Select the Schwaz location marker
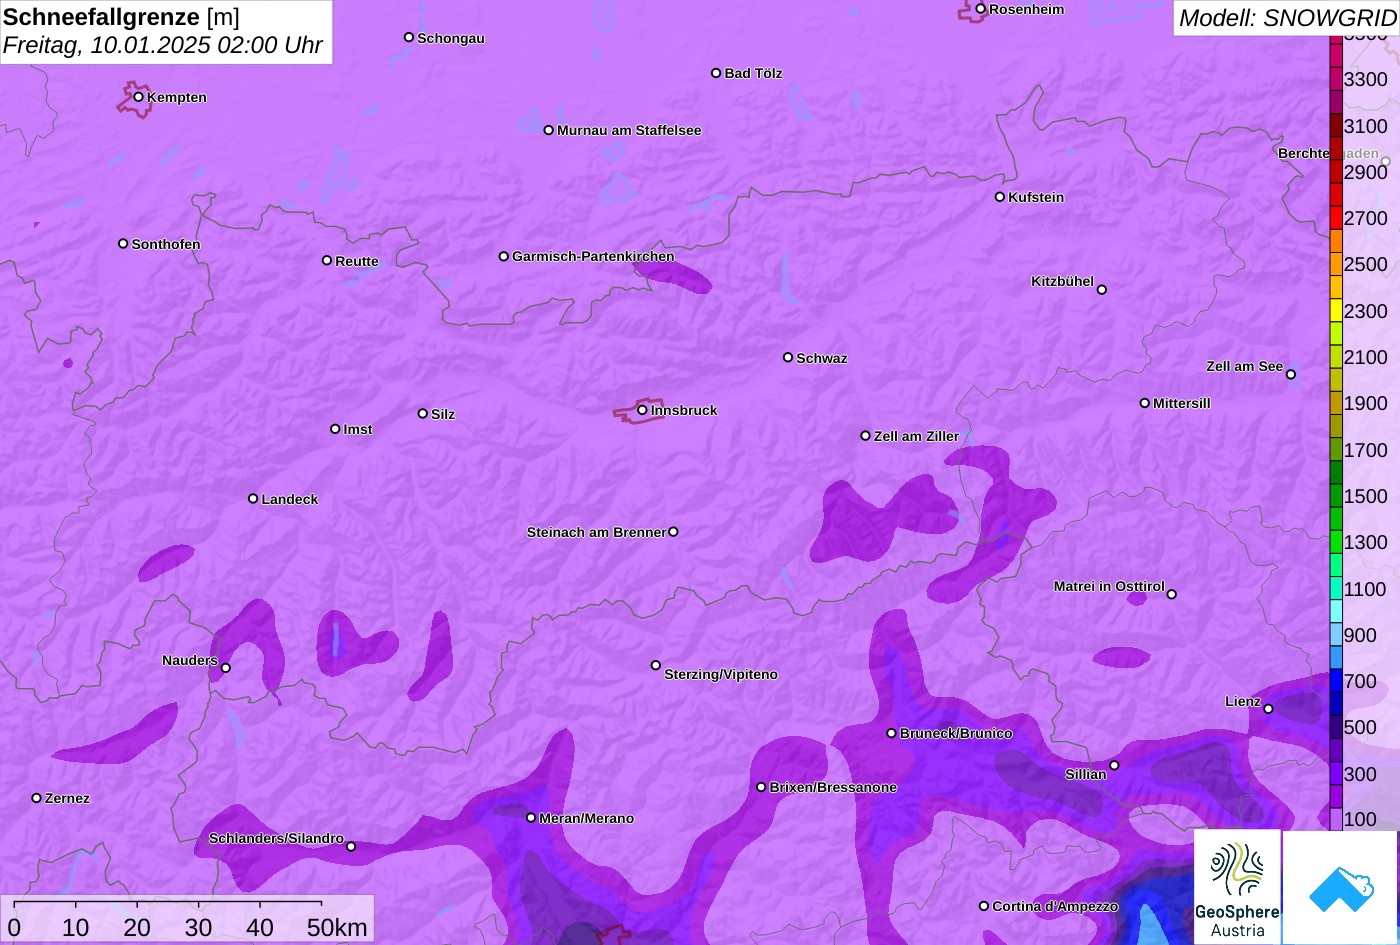 [x=788, y=357]
